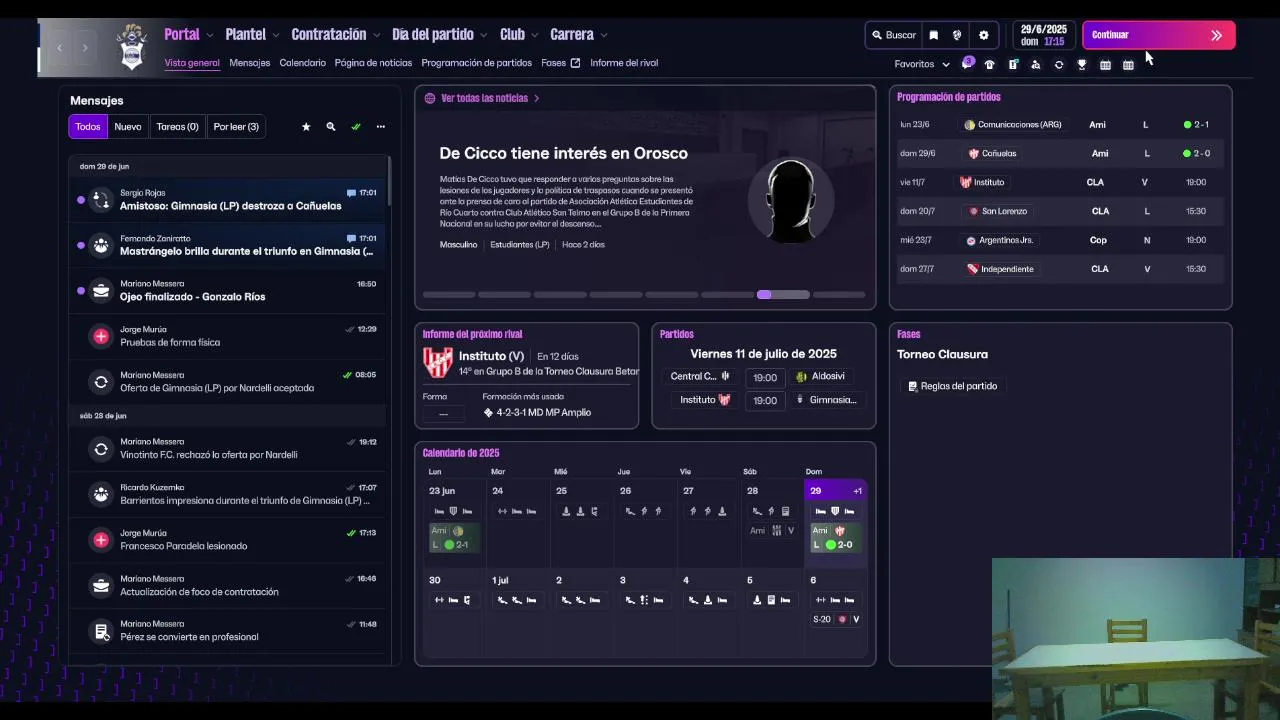Click the date display 29/6/2025
The width and height of the screenshot is (1280, 720).
(1043, 35)
